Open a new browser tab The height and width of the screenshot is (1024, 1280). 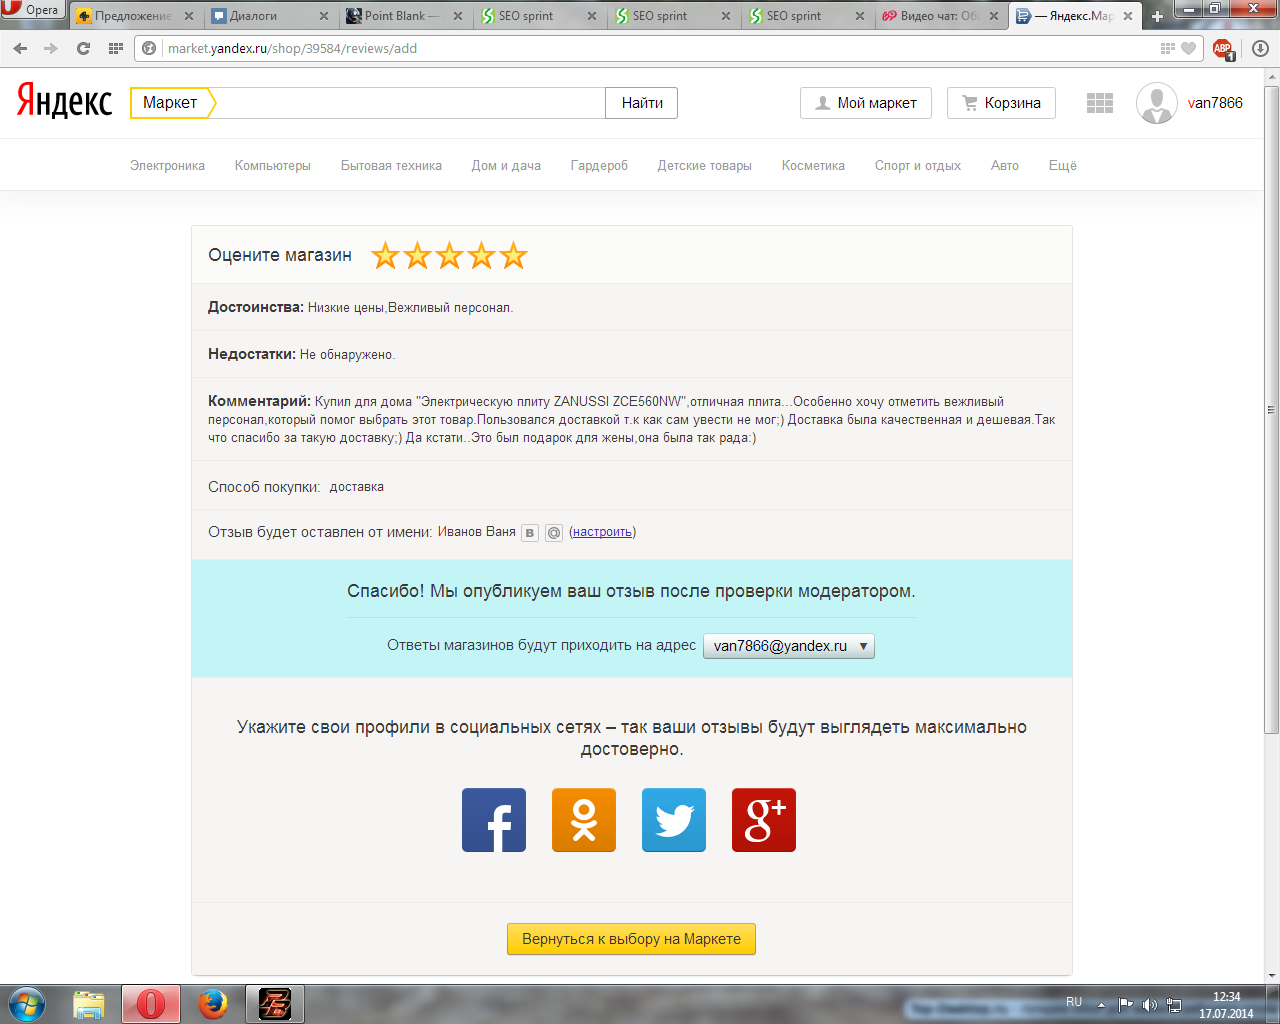tap(1157, 16)
